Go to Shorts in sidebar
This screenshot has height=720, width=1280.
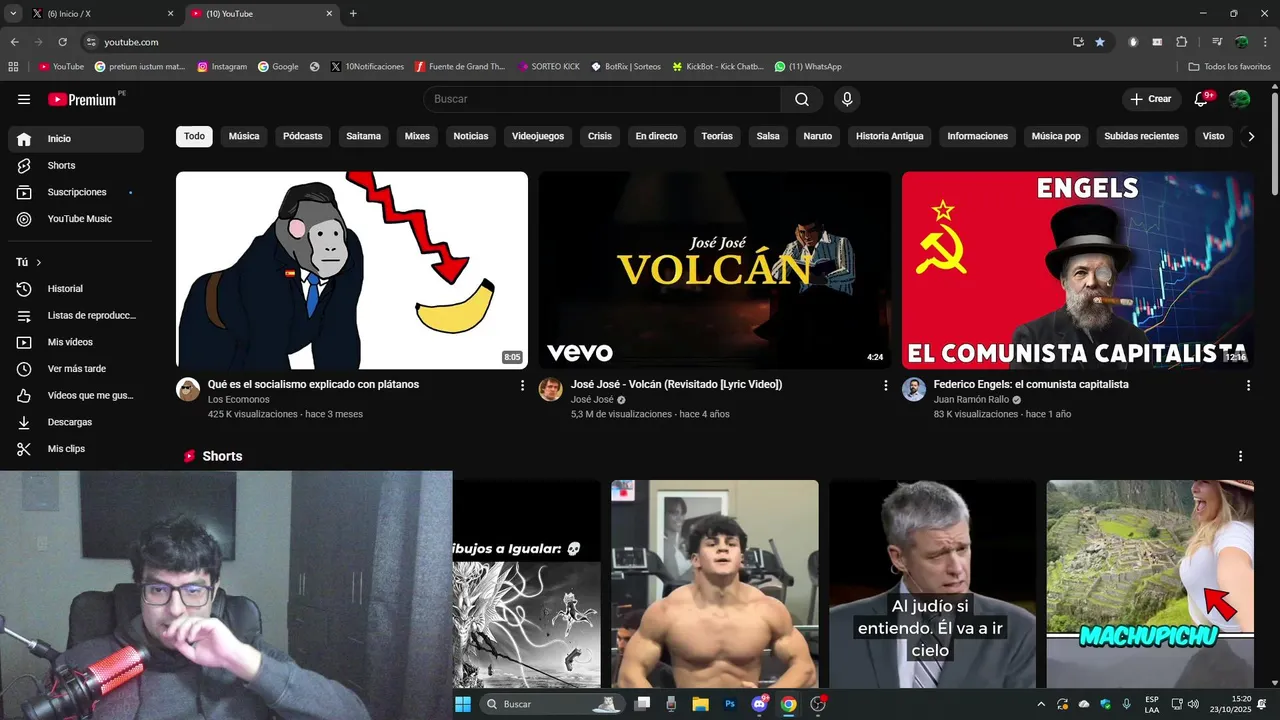pos(76,165)
